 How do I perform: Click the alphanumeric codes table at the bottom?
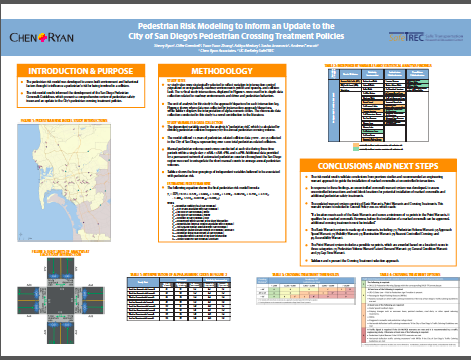tap(179, 299)
